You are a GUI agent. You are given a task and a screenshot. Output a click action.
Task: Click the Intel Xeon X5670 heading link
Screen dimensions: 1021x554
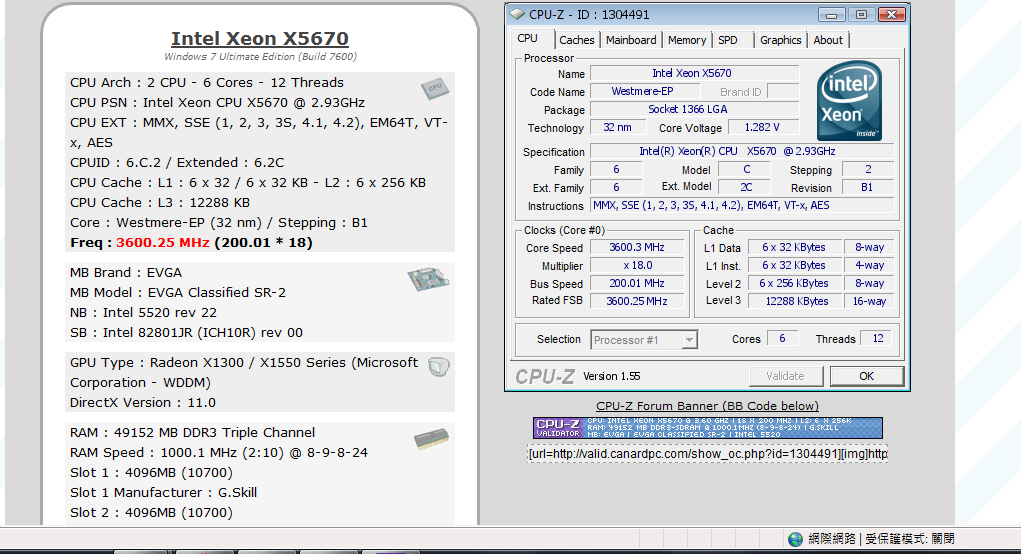coord(260,38)
